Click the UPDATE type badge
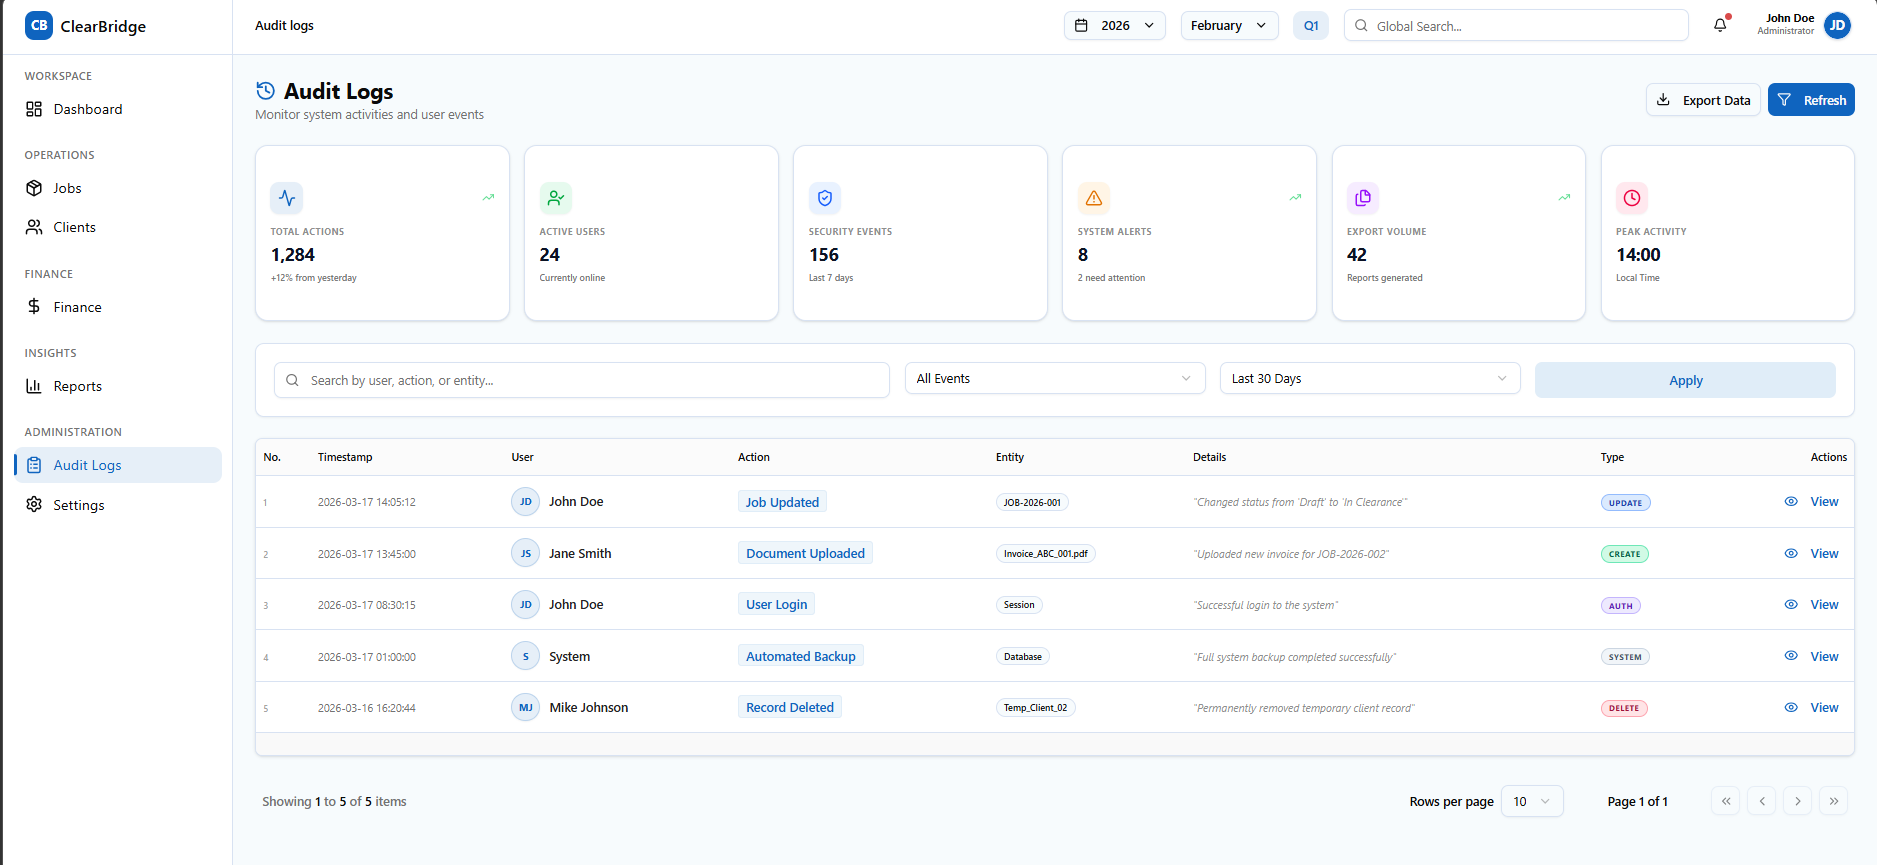The image size is (1877, 865). point(1625,503)
